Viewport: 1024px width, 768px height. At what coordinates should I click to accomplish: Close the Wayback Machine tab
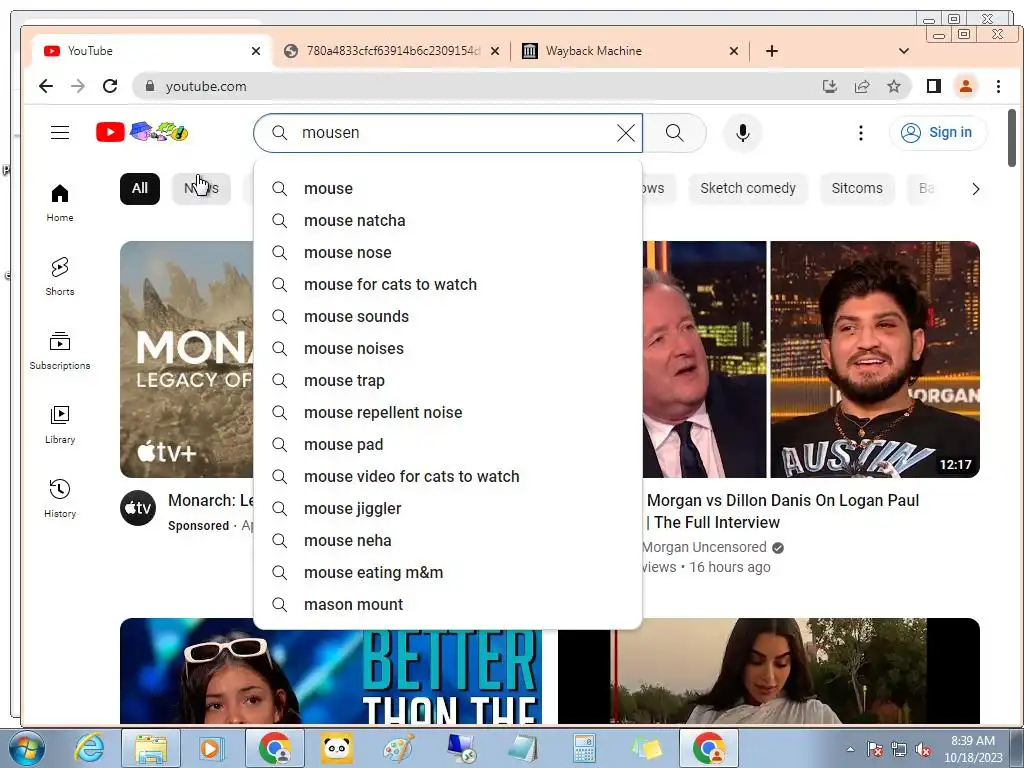[734, 51]
